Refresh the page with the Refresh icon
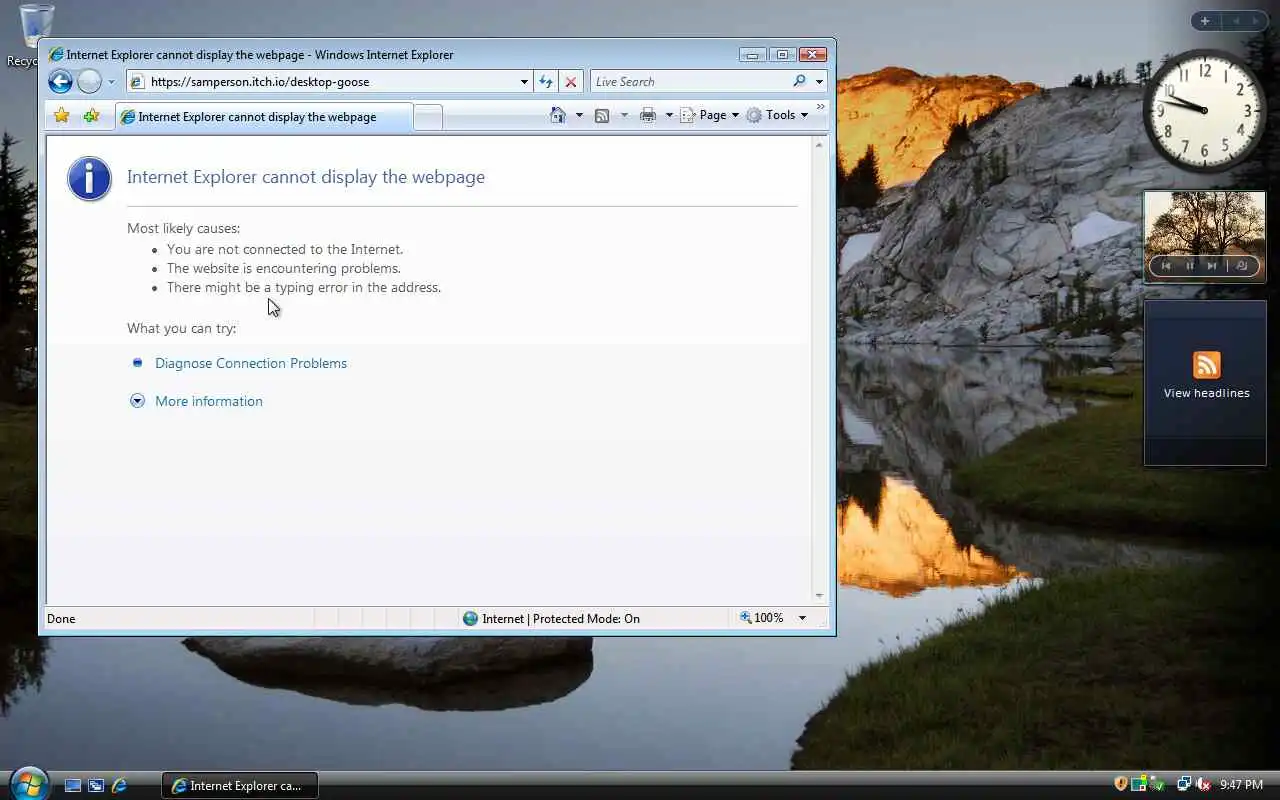1280x800 pixels. [x=546, y=82]
